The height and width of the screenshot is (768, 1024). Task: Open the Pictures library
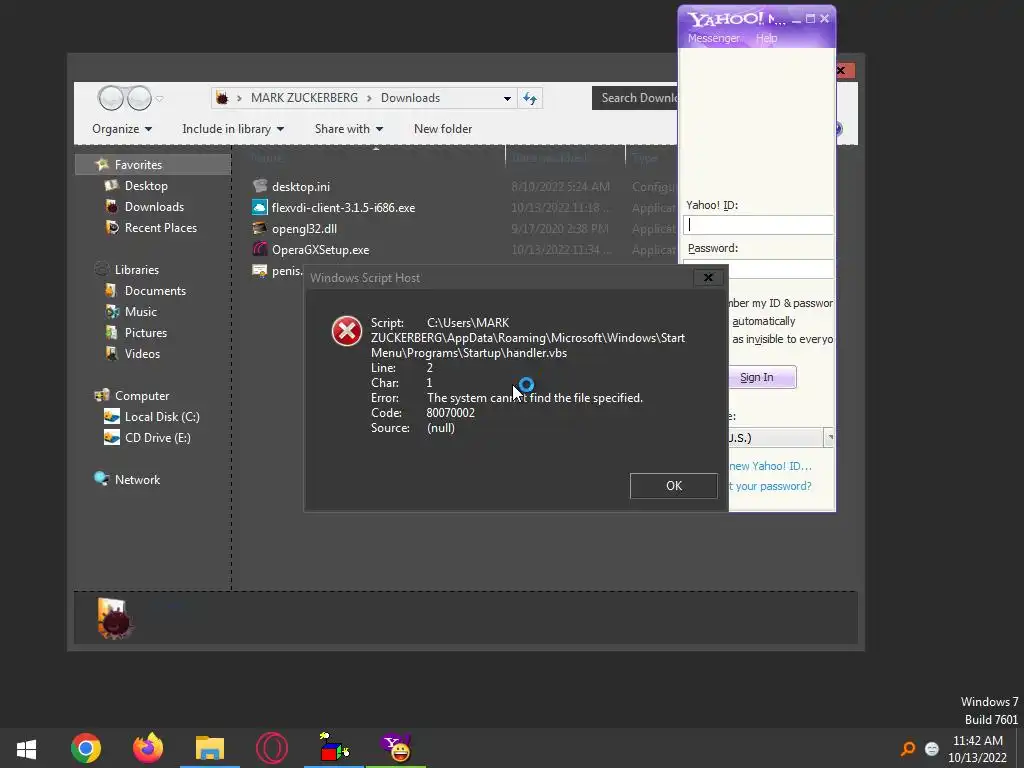click(x=146, y=332)
